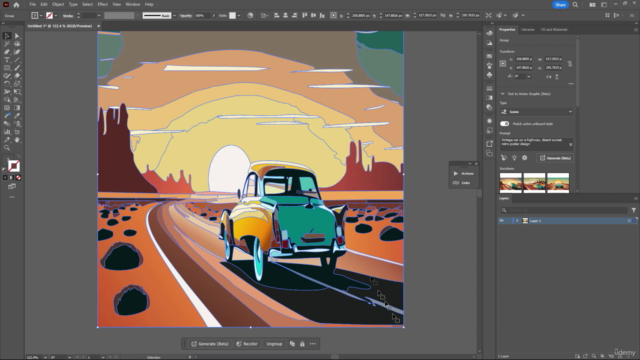The width and height of the screenshot is (640, 360).
Task: Open the Type dropdown showing Scene
Action: coord(536,112)
